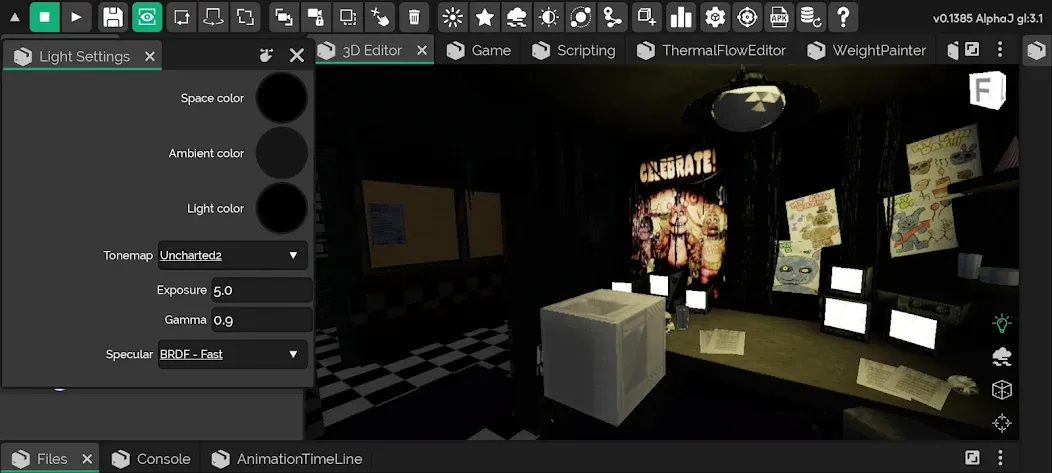Click the sun lighting icon in toolbar

453,17
